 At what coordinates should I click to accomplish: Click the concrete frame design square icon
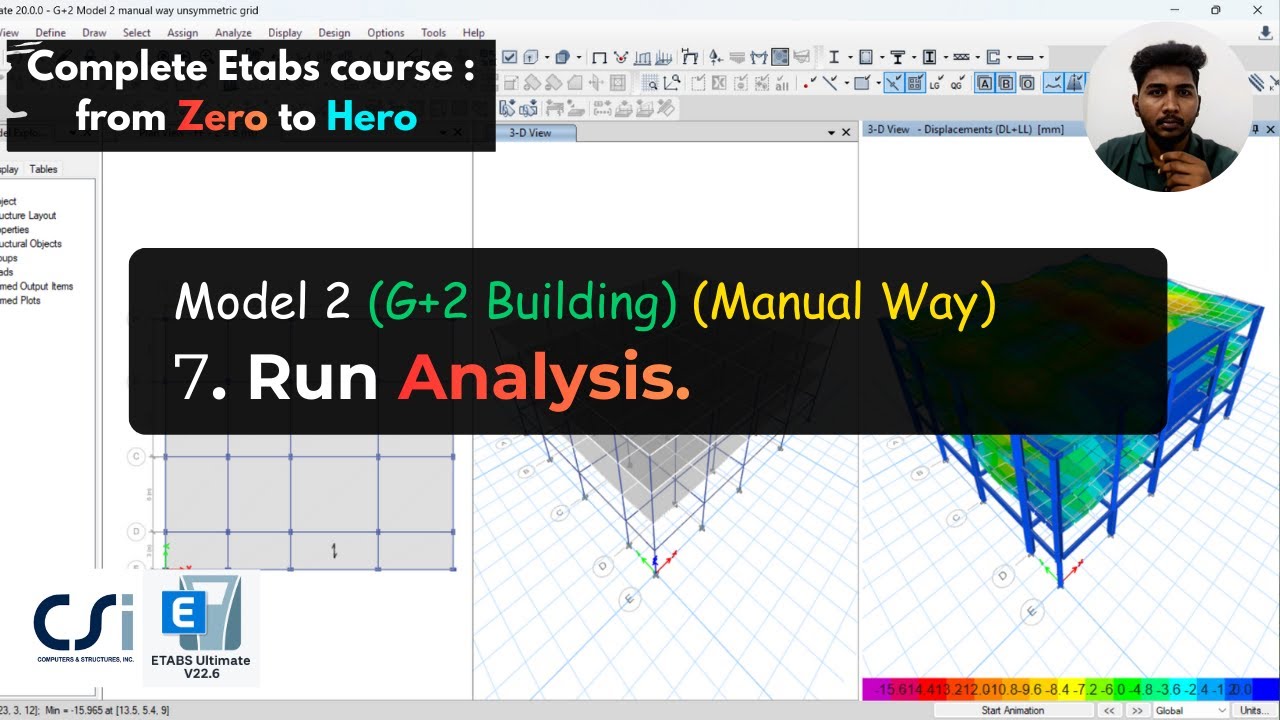tap(866, 57)
